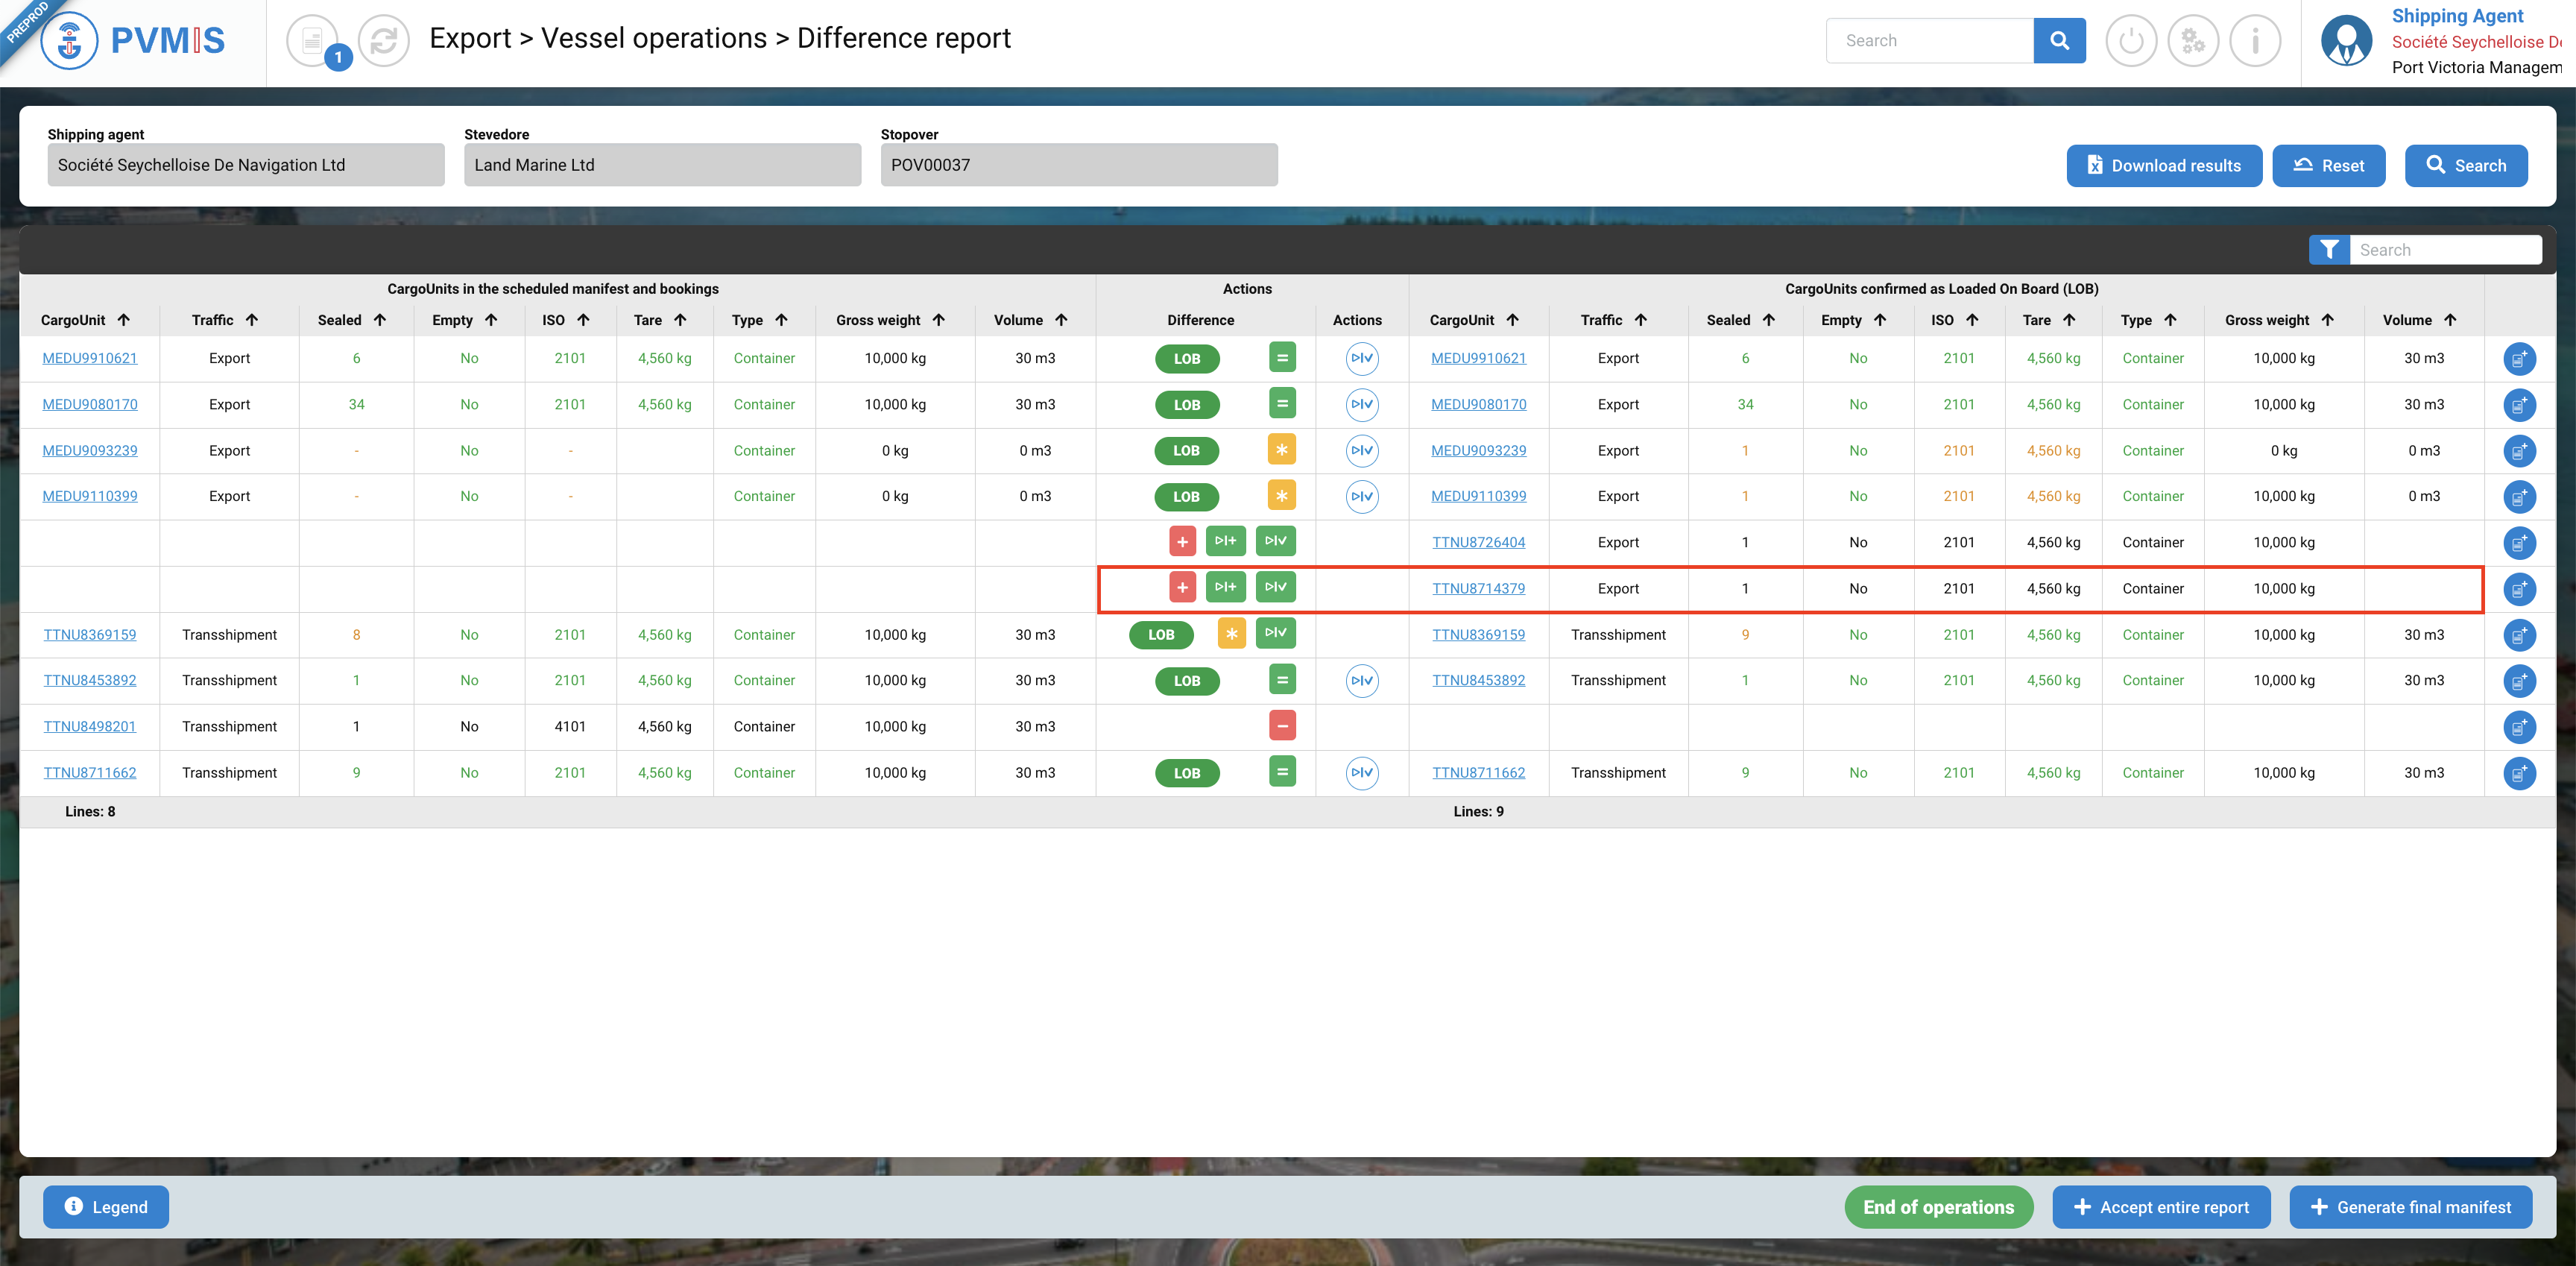
Task: Click Accept entire report button
Action: [2160, 1207]
